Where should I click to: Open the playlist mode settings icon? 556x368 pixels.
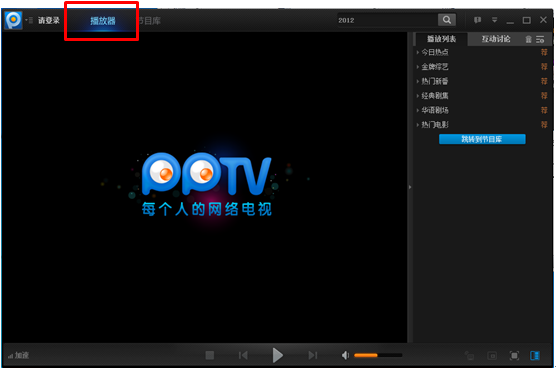click(540, 39)
